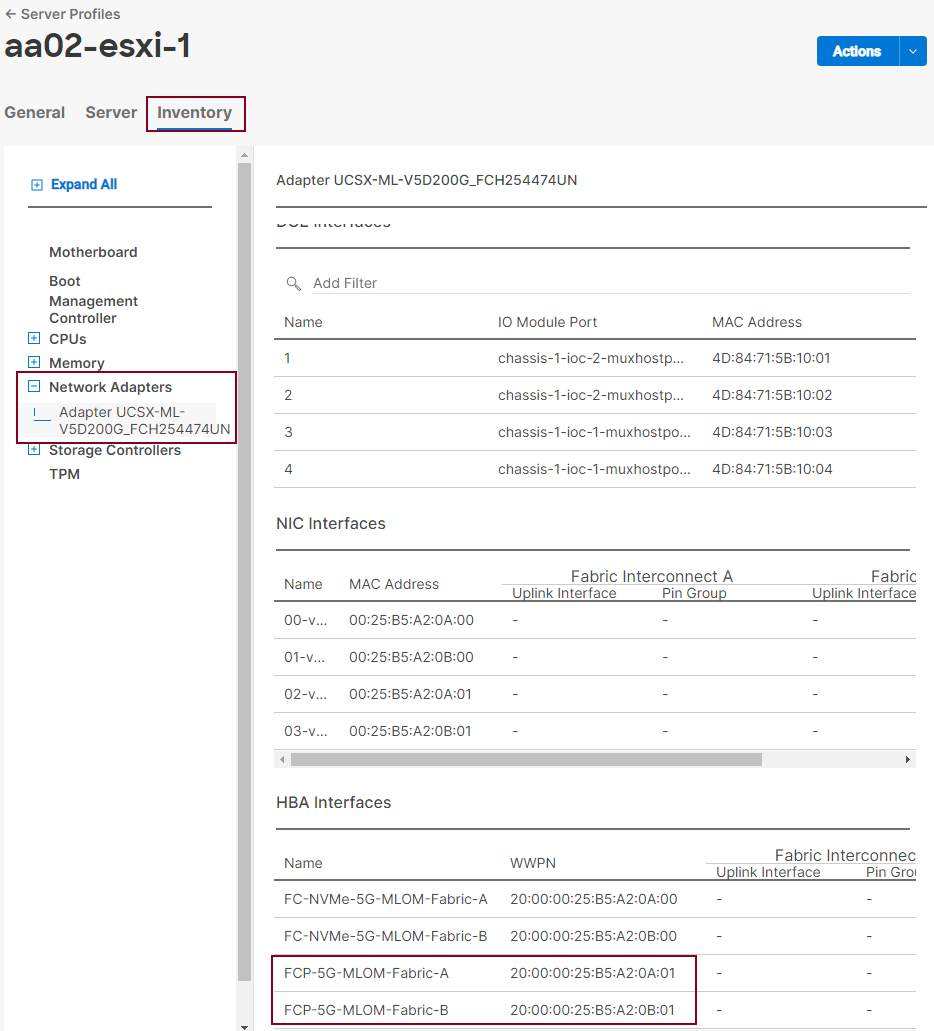
Task: Click FC-NVMe-5G-MLOM-Fabric-A HBA row
Action: coord(595,899)
